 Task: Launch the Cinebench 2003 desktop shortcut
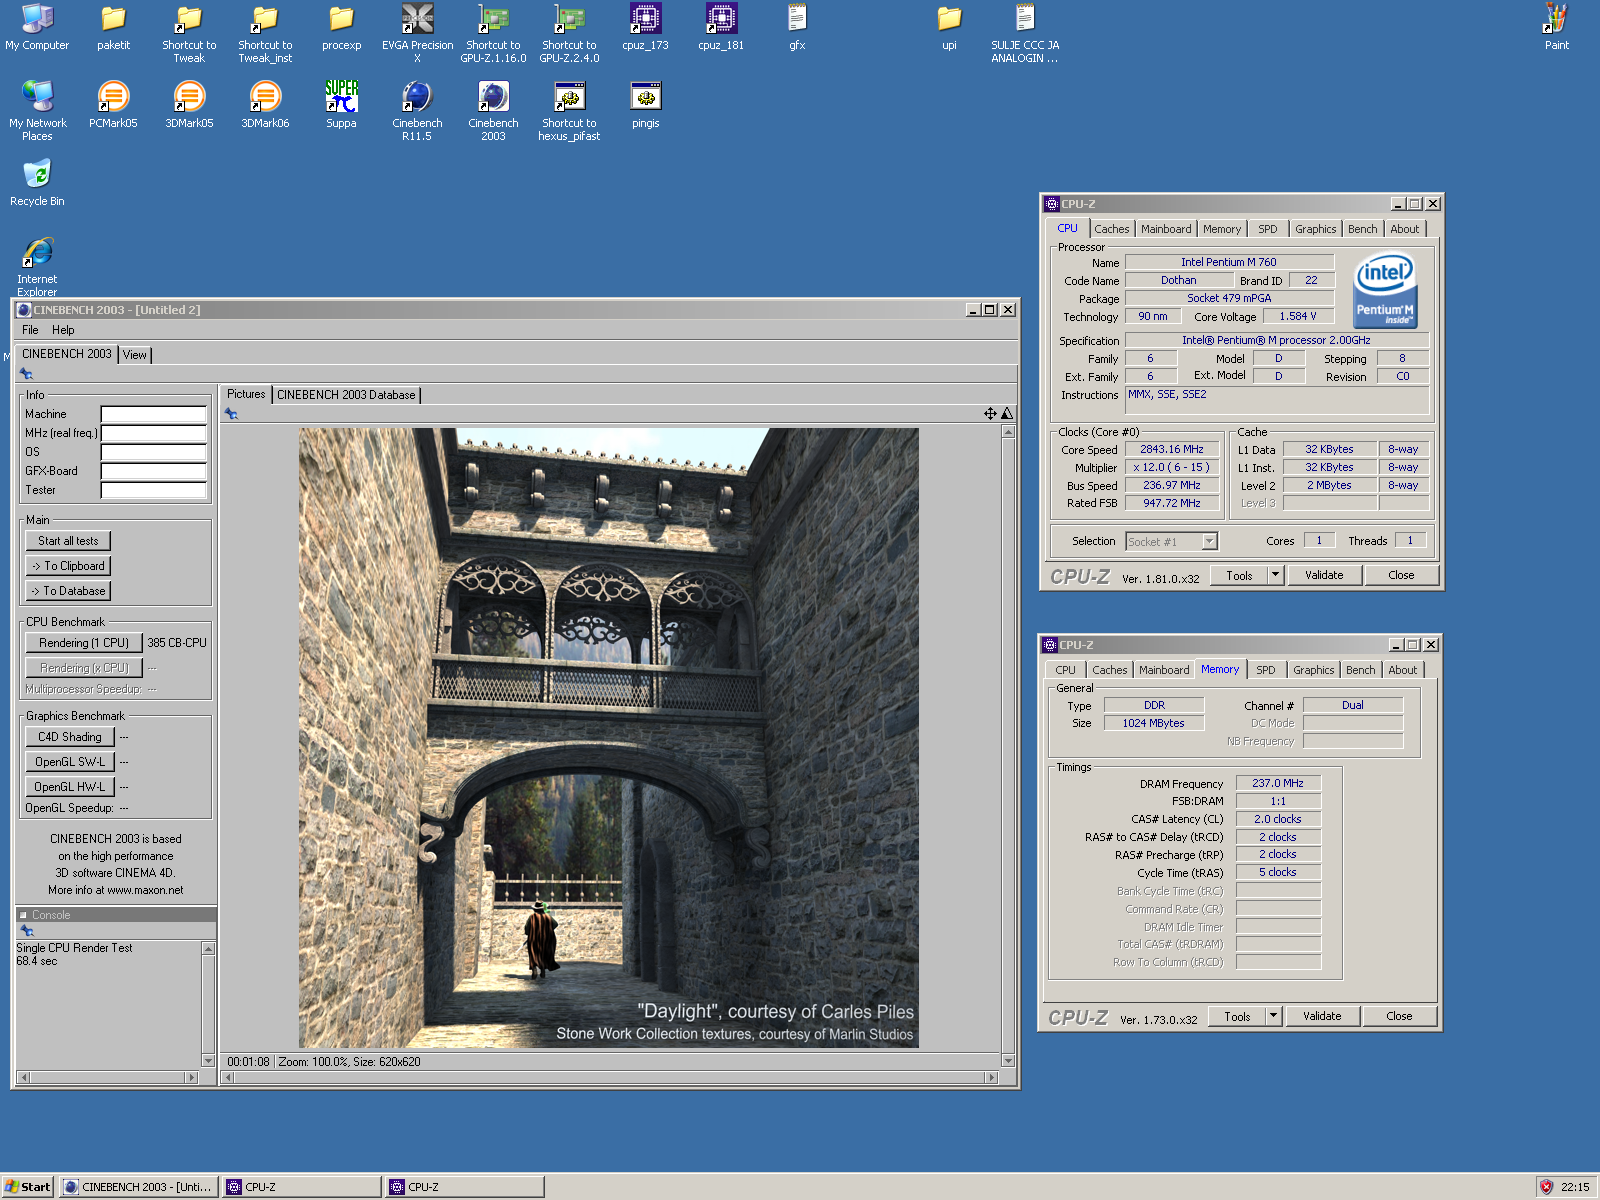[493, 111]
